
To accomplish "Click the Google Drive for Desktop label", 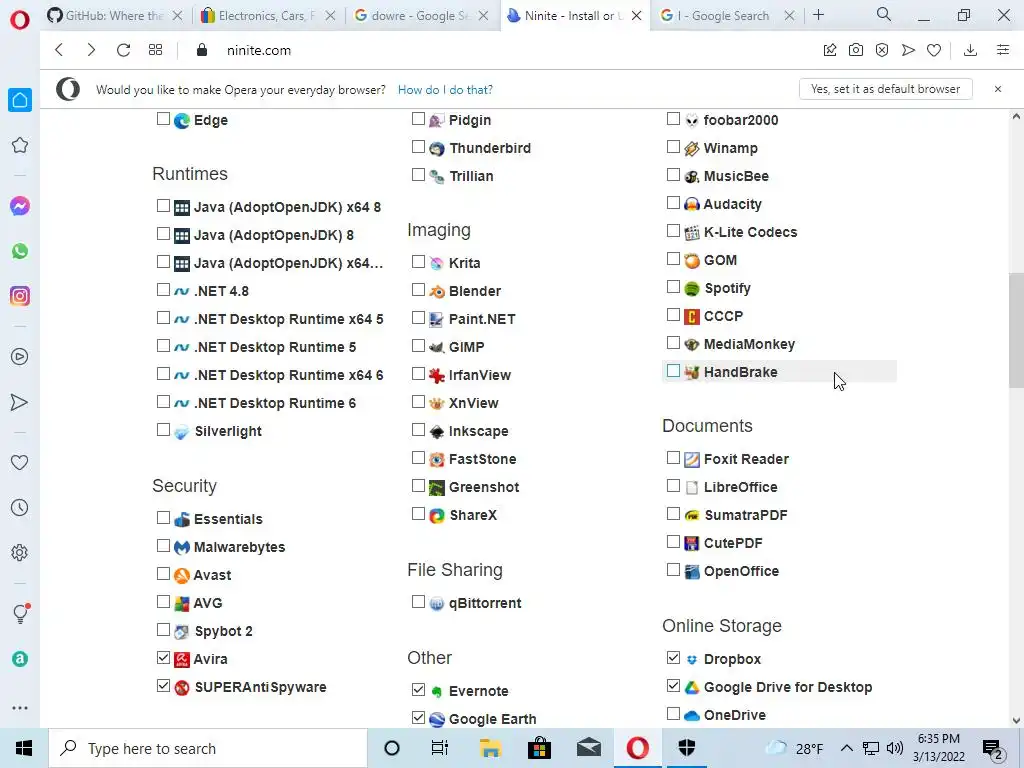I will 788,687.
